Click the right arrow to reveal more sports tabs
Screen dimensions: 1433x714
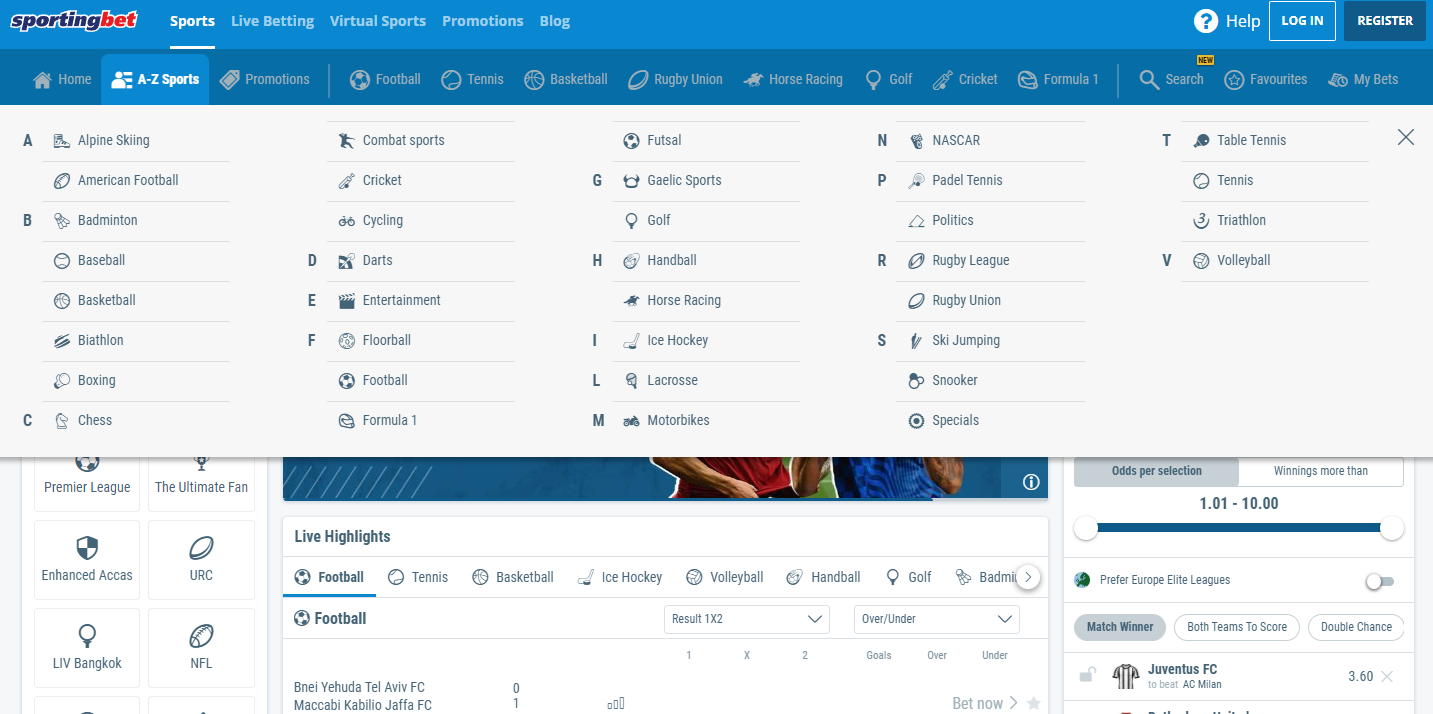[1027, 577]
